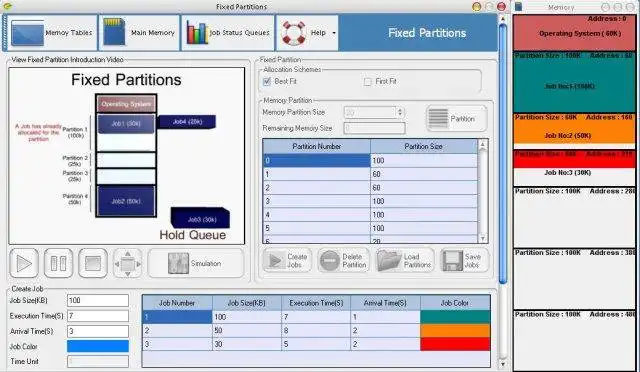
Task: Click the Time Unit field
Action: tap(98, 361)
